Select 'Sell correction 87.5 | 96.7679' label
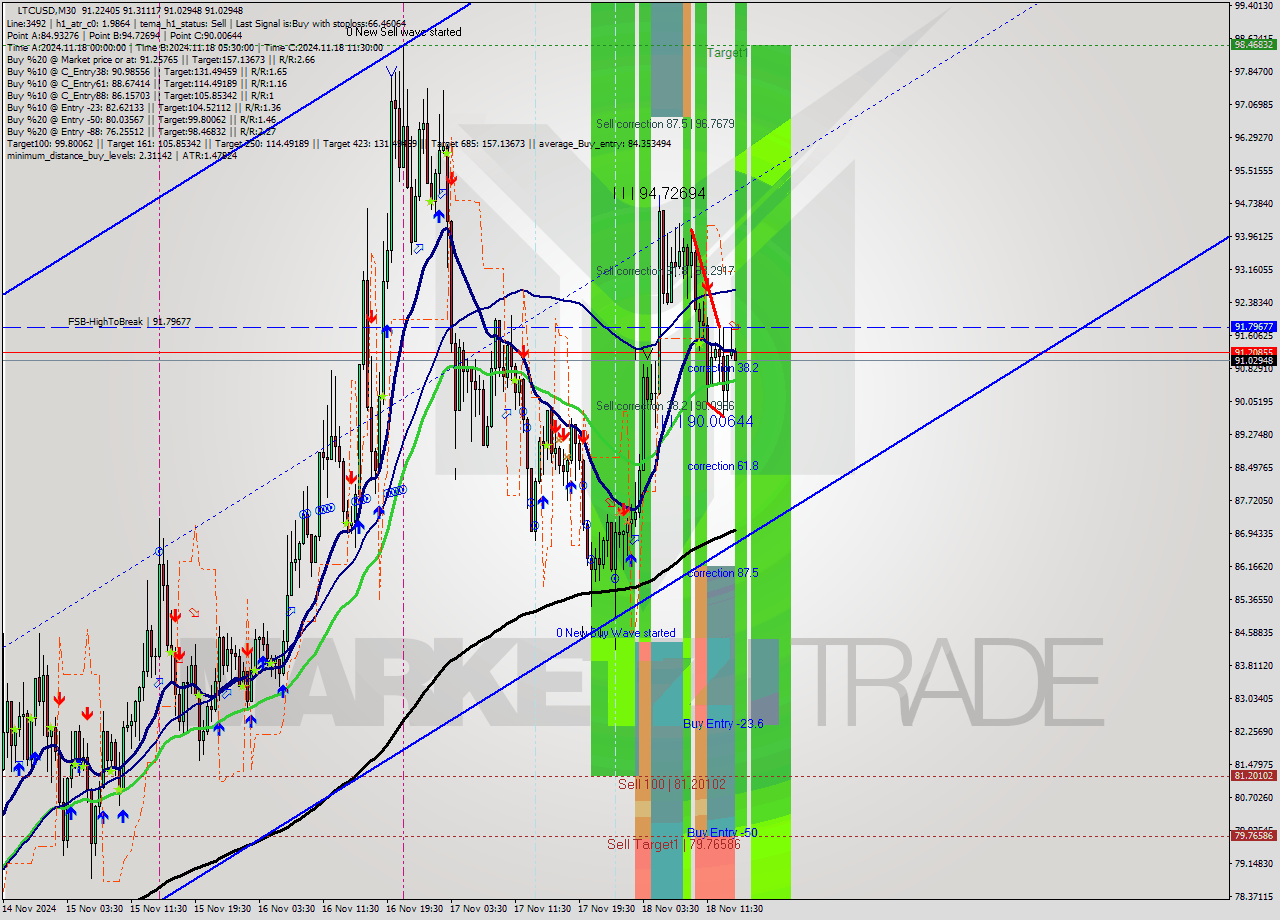Image resolution: width=1280 pixels, height=920 pixels. pos(666,124)
